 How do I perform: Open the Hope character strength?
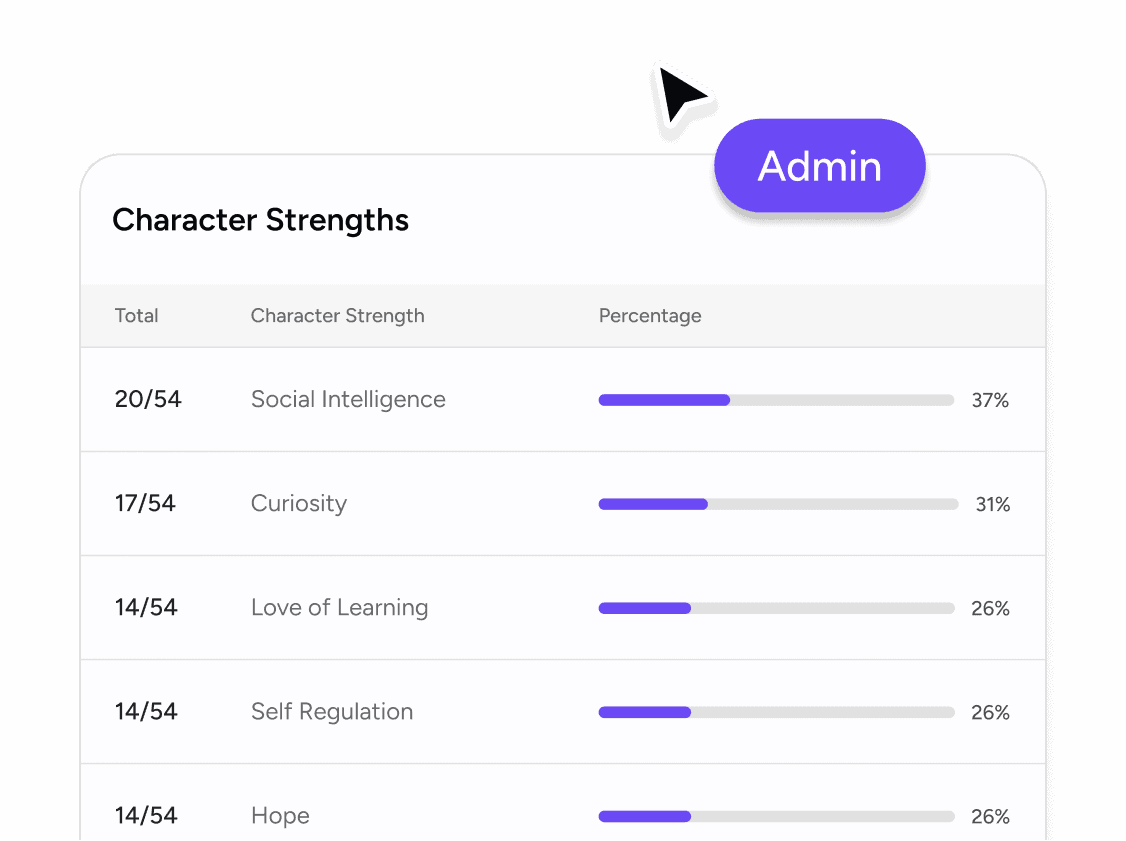pos(280,816)
